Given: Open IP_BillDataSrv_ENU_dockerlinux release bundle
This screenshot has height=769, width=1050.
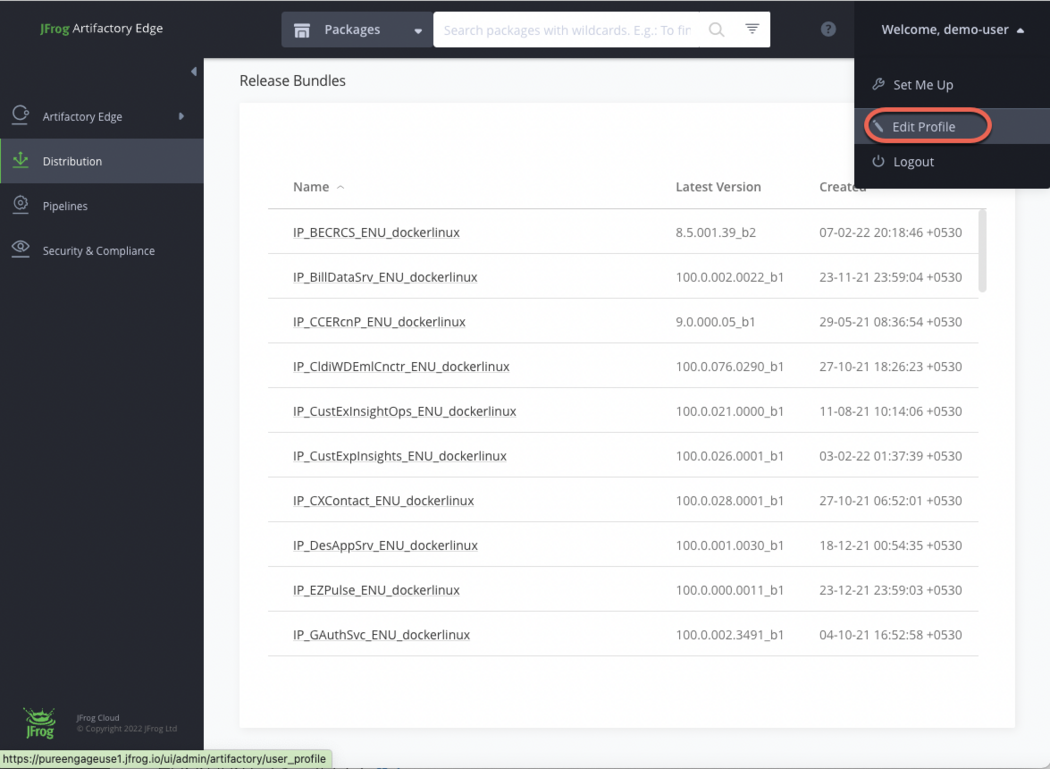Looking at the screenshot, I should (x=384, y=277).
